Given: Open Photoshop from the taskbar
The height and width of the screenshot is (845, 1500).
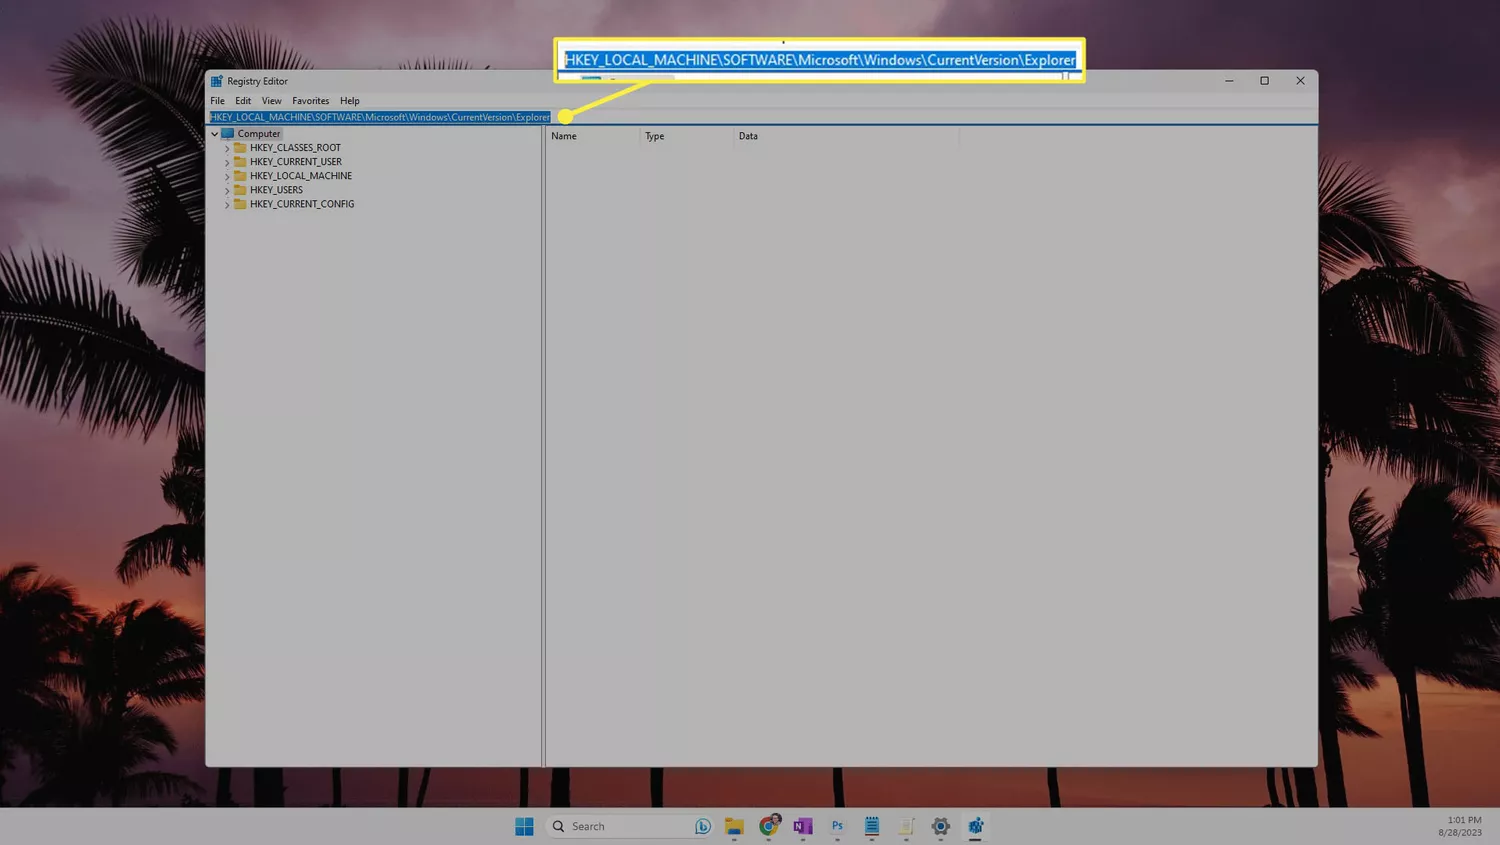Looking at the screenshot, I should (x=837, y=826).
